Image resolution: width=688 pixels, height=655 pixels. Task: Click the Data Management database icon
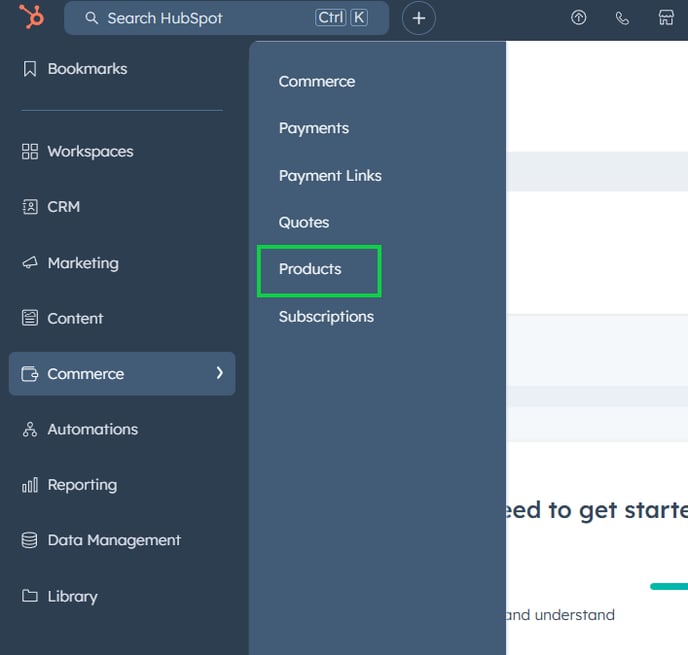tap(29, 540)
